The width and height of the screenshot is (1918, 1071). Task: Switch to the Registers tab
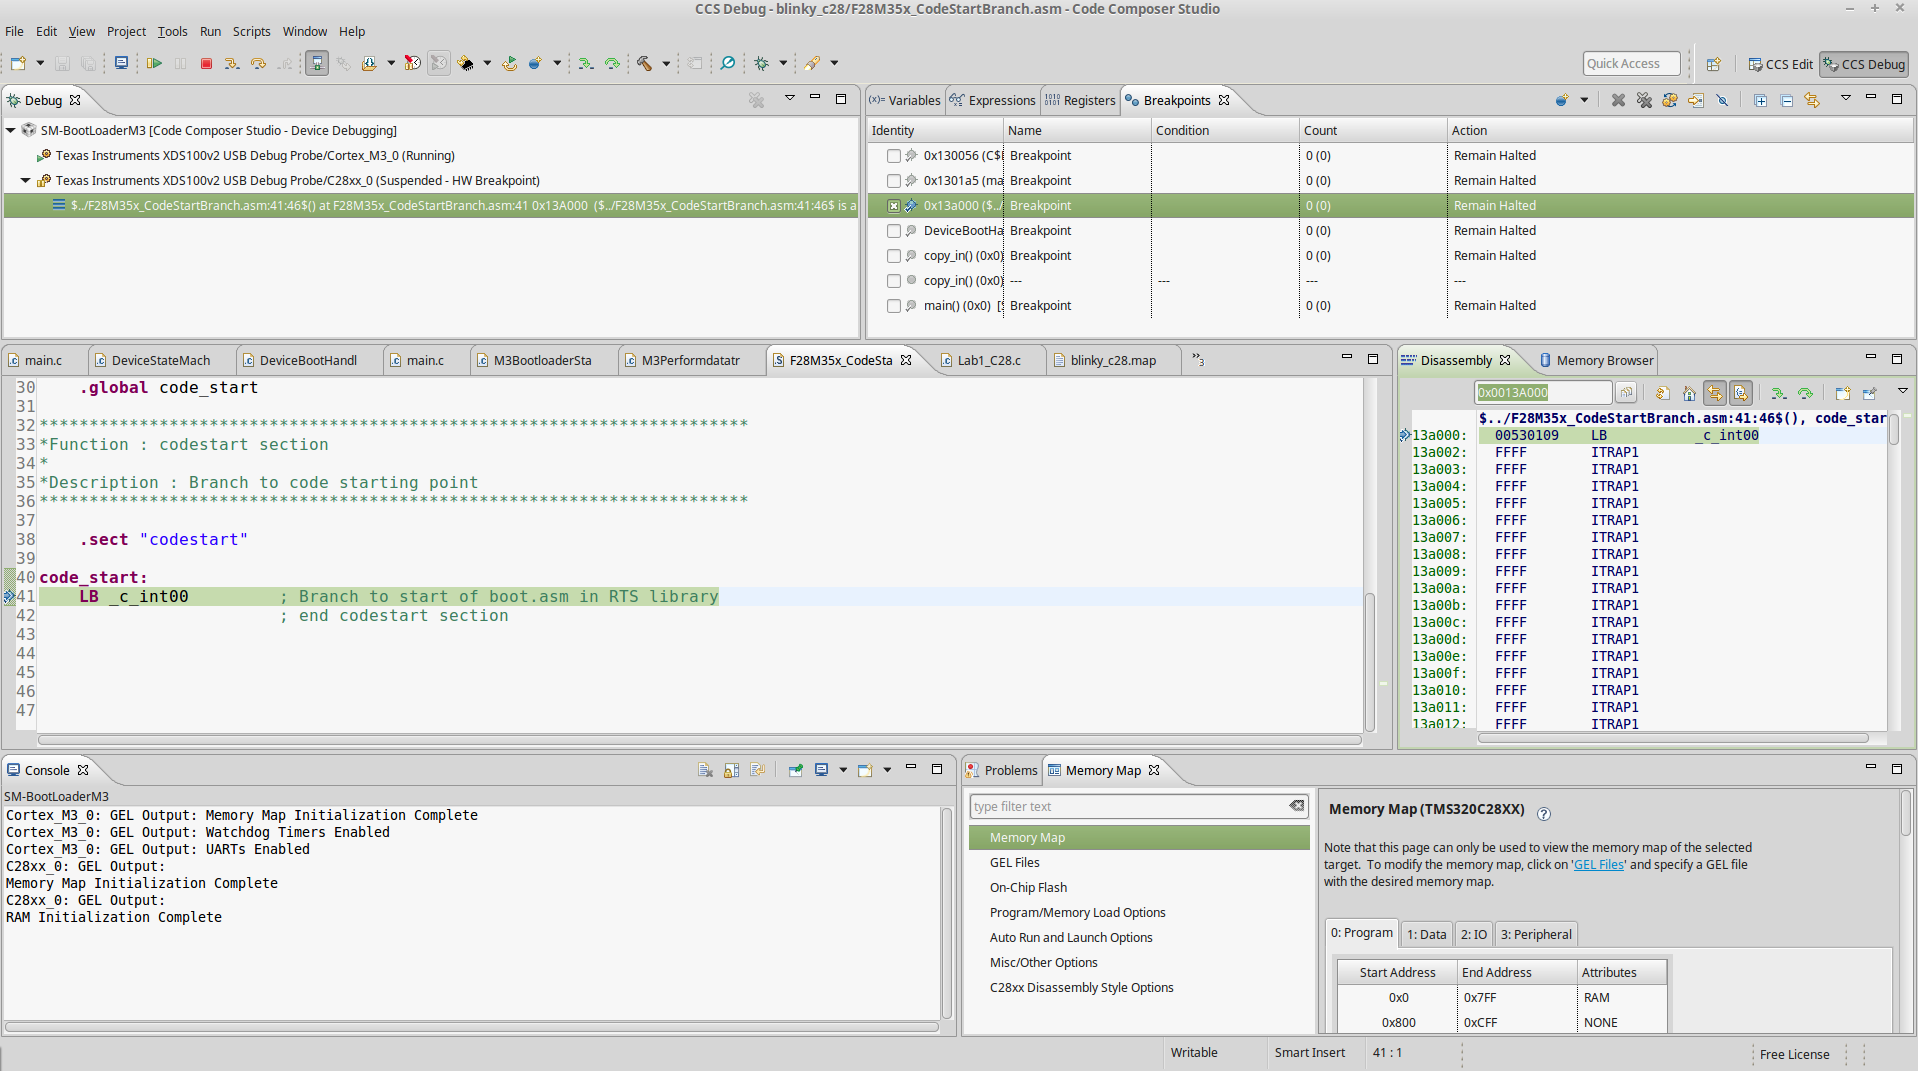click(1080, 100)
